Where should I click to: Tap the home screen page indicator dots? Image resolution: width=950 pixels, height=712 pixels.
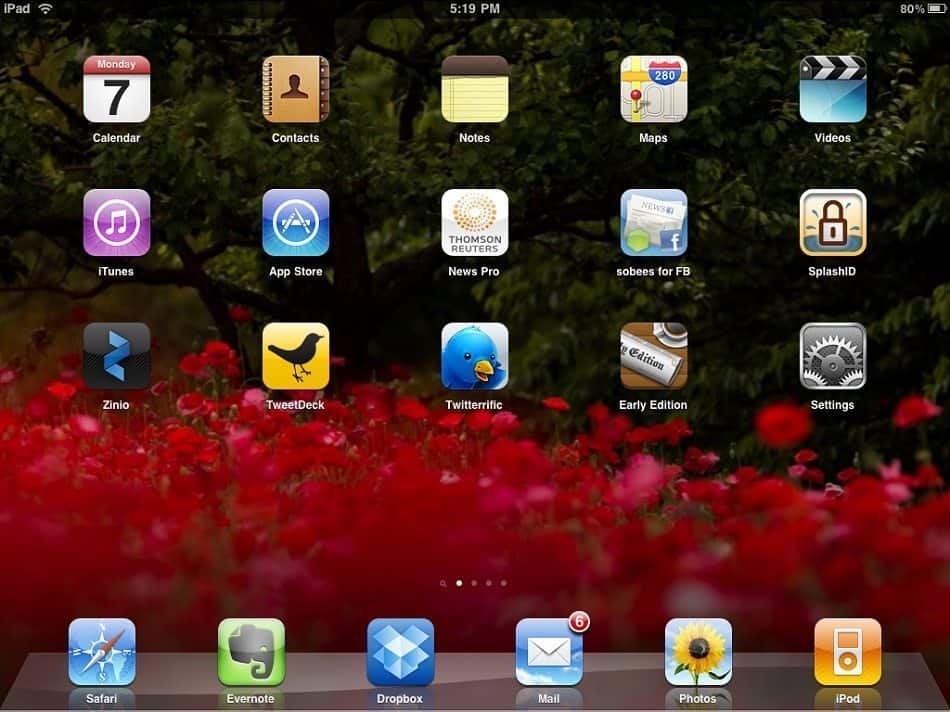[474, 582]
